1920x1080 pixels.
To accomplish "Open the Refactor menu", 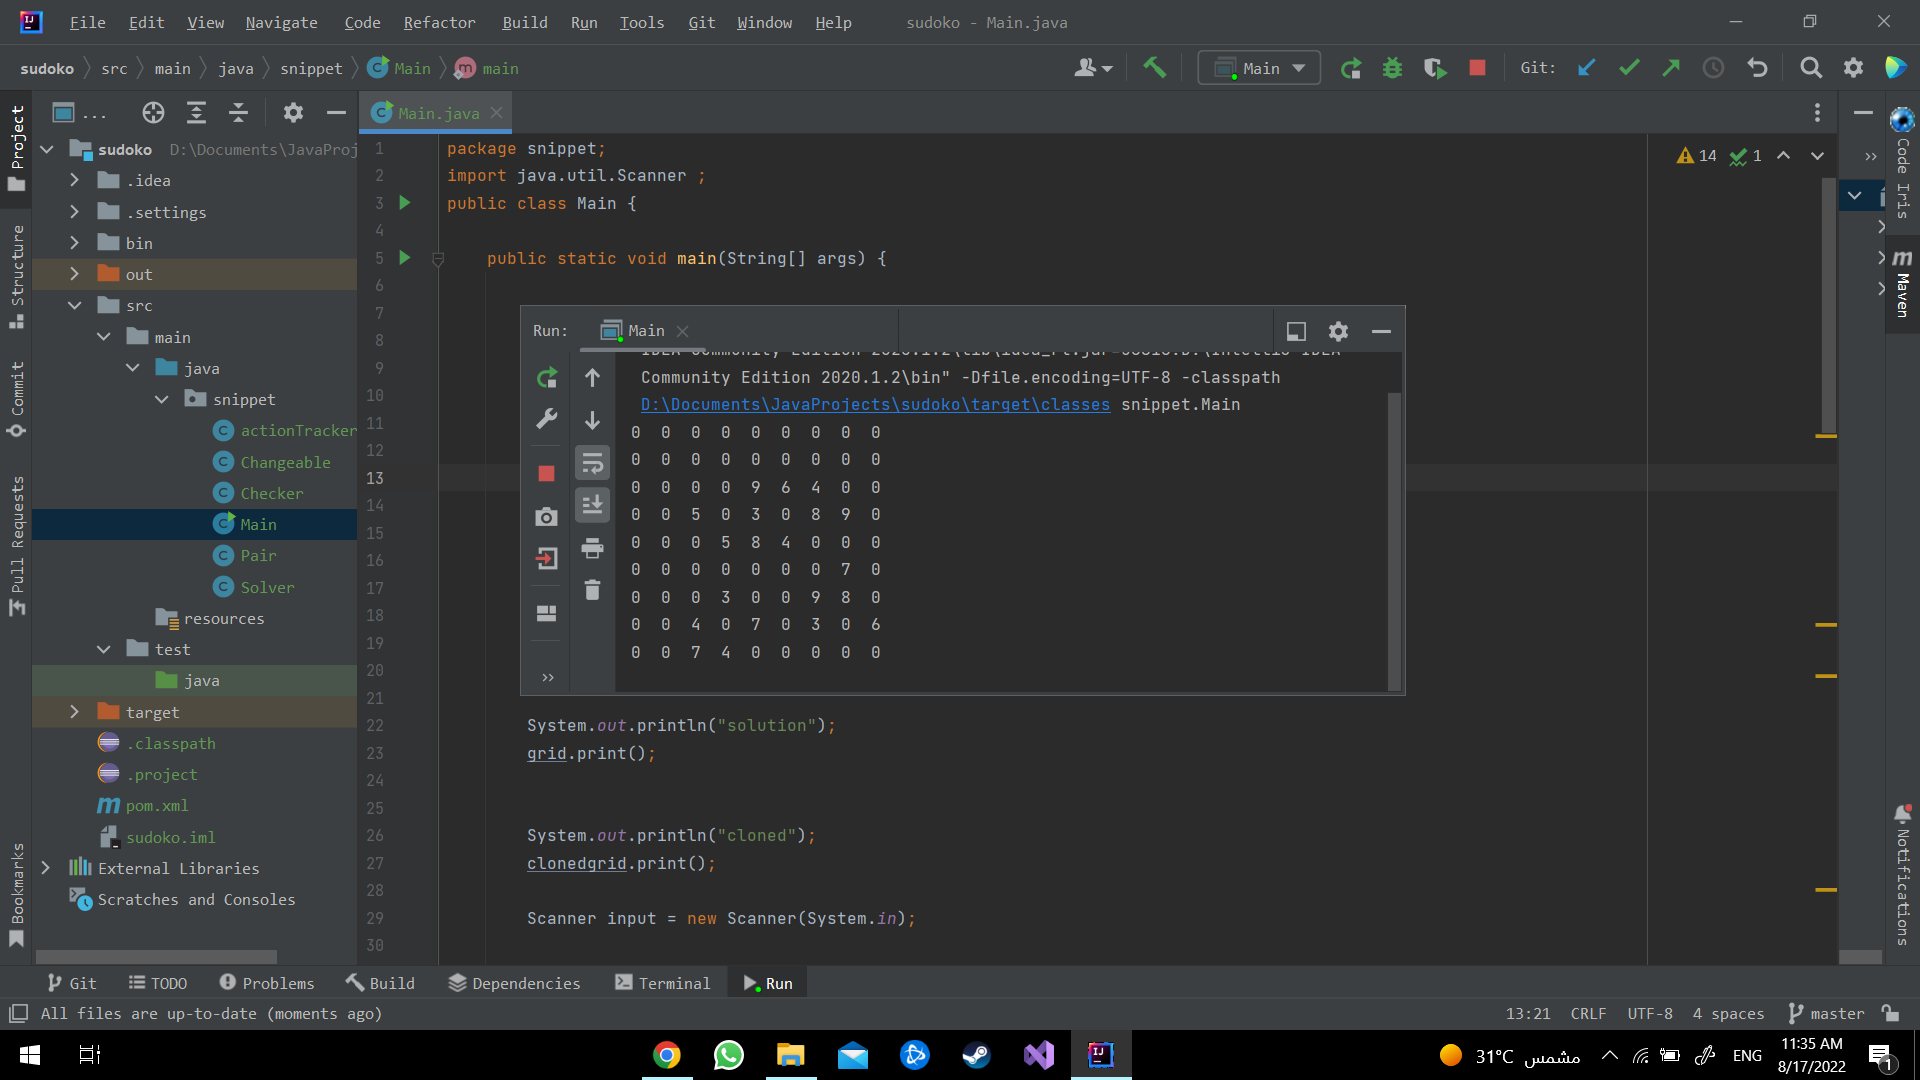I will 439,22.
